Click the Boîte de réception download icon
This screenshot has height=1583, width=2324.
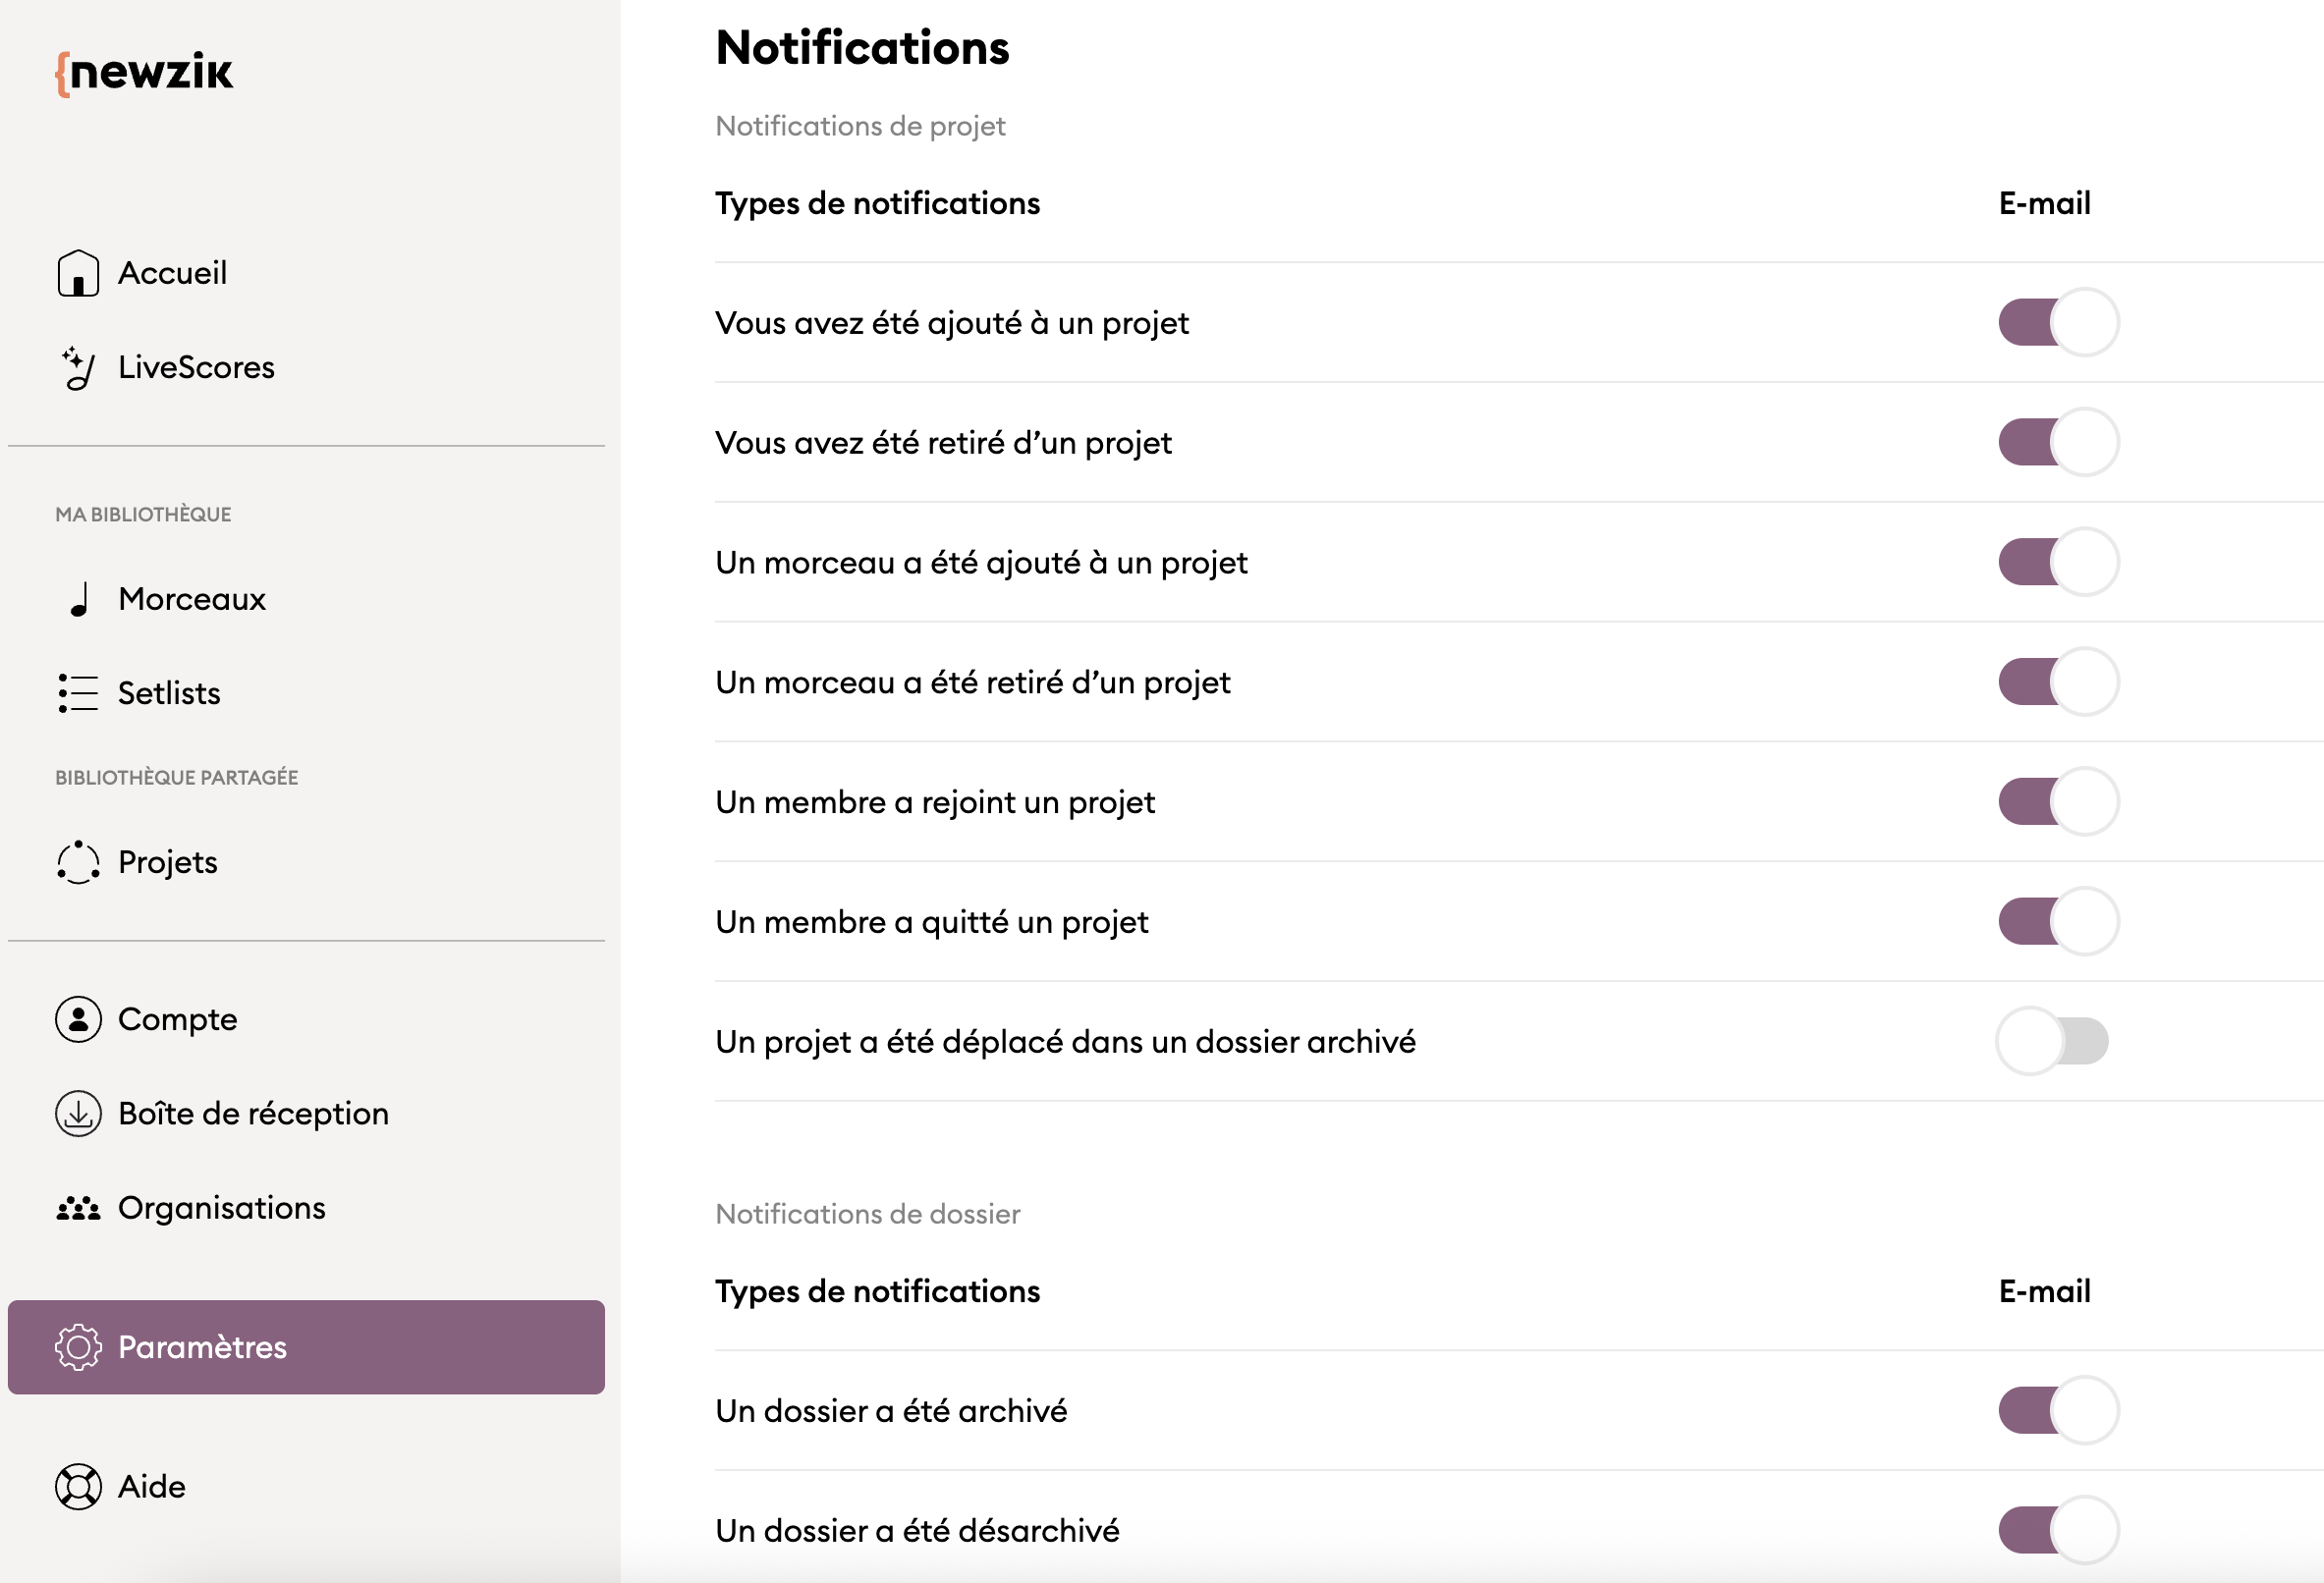(78, 1113)
